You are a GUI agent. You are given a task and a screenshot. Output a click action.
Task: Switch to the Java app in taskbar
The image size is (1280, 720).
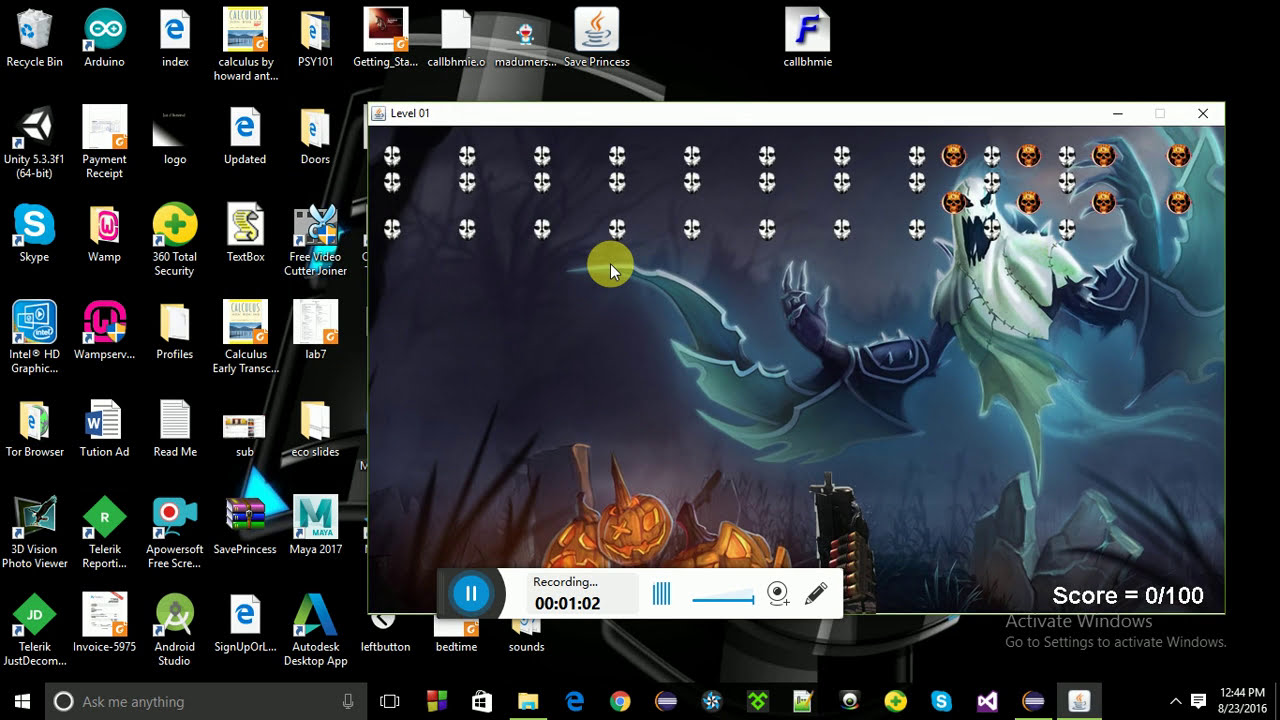pos(1079,701)
